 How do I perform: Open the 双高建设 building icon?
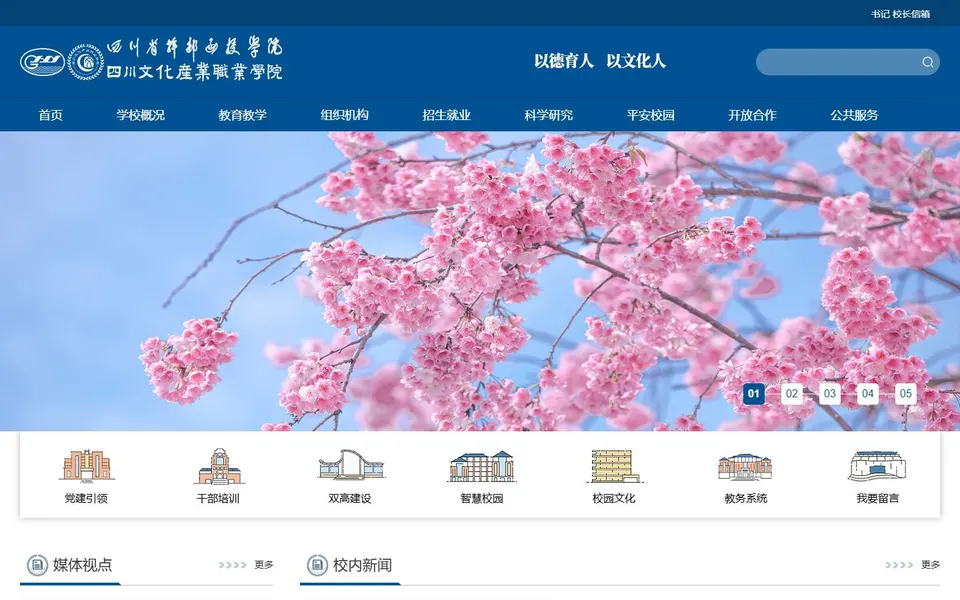tap(351, 465)
